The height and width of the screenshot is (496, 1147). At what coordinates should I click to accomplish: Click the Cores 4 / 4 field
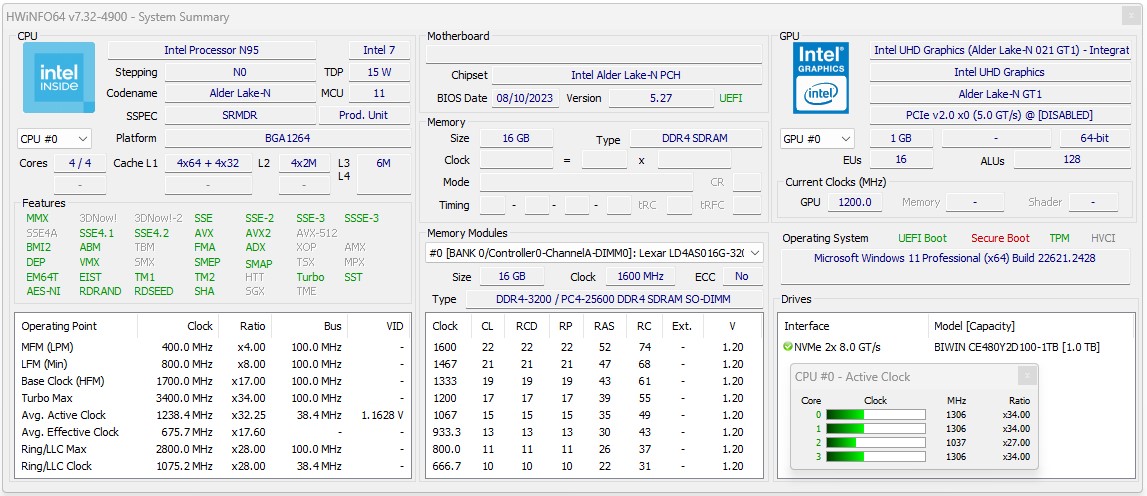(x=80, y=163)
